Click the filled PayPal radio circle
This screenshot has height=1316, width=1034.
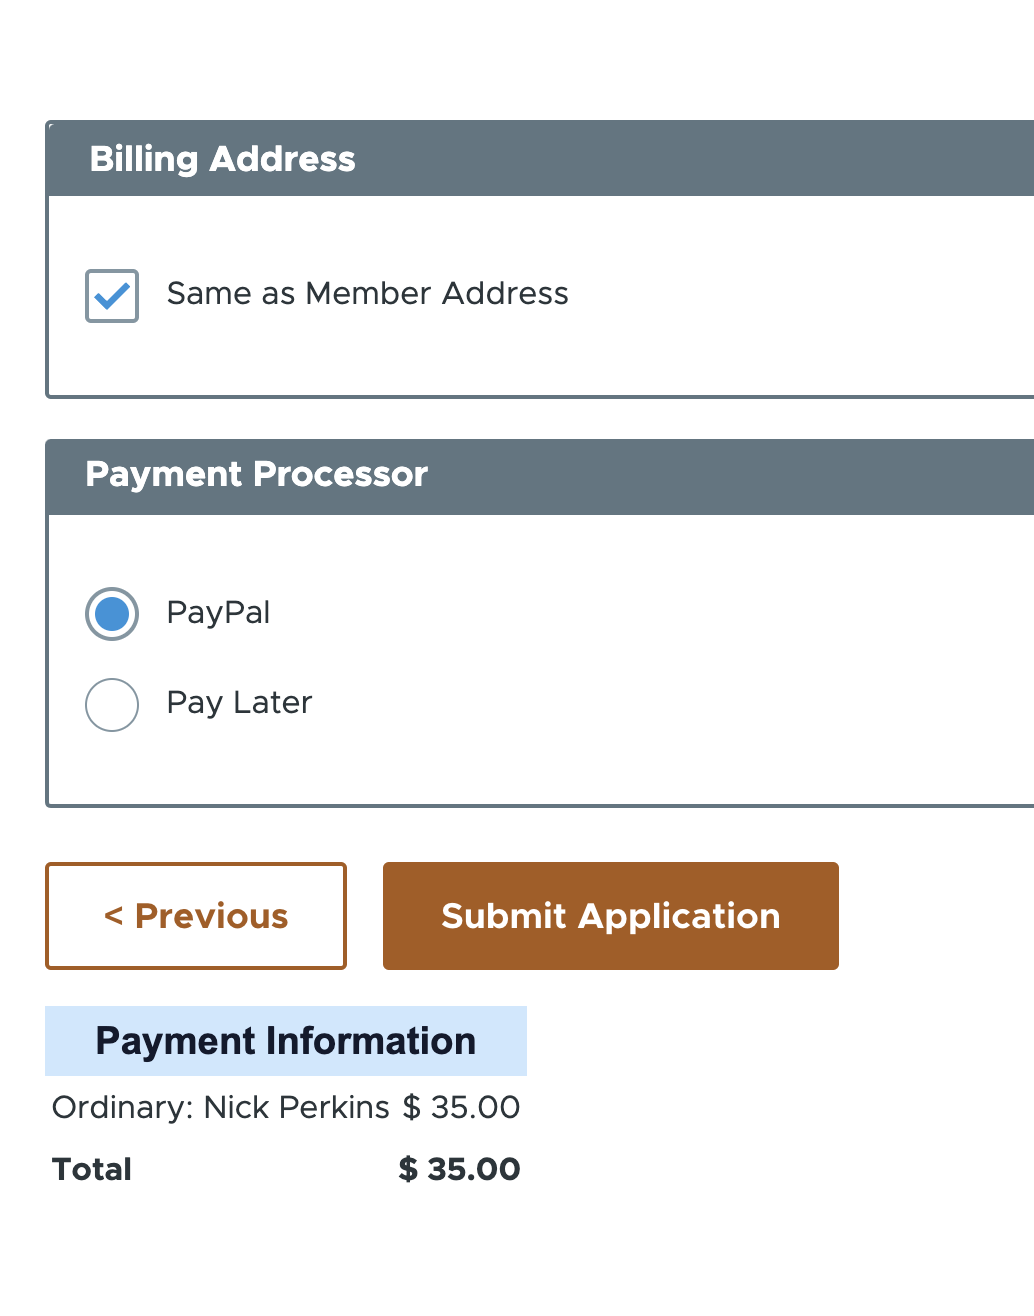tap(111, 613)
